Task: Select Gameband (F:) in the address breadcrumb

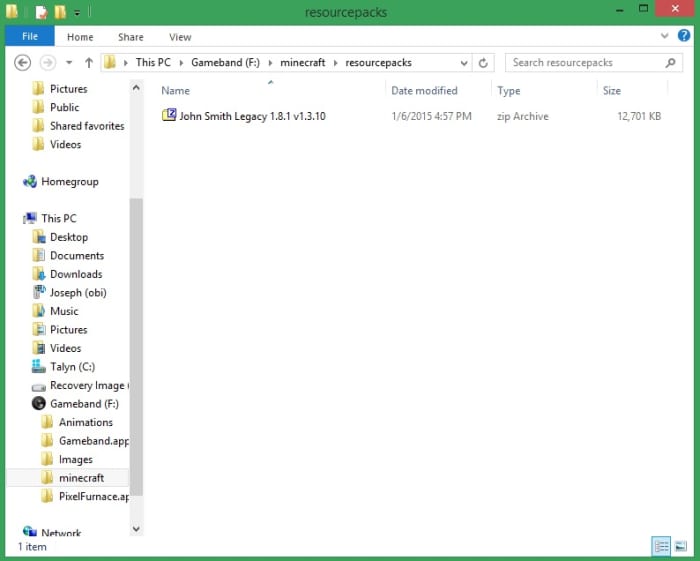Action: tap(225, 62)
